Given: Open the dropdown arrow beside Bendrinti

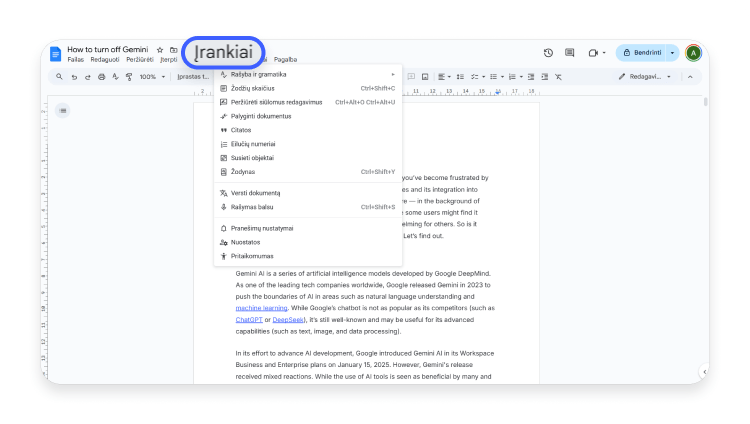Looking at the screenshot, I should coord(672,53).
